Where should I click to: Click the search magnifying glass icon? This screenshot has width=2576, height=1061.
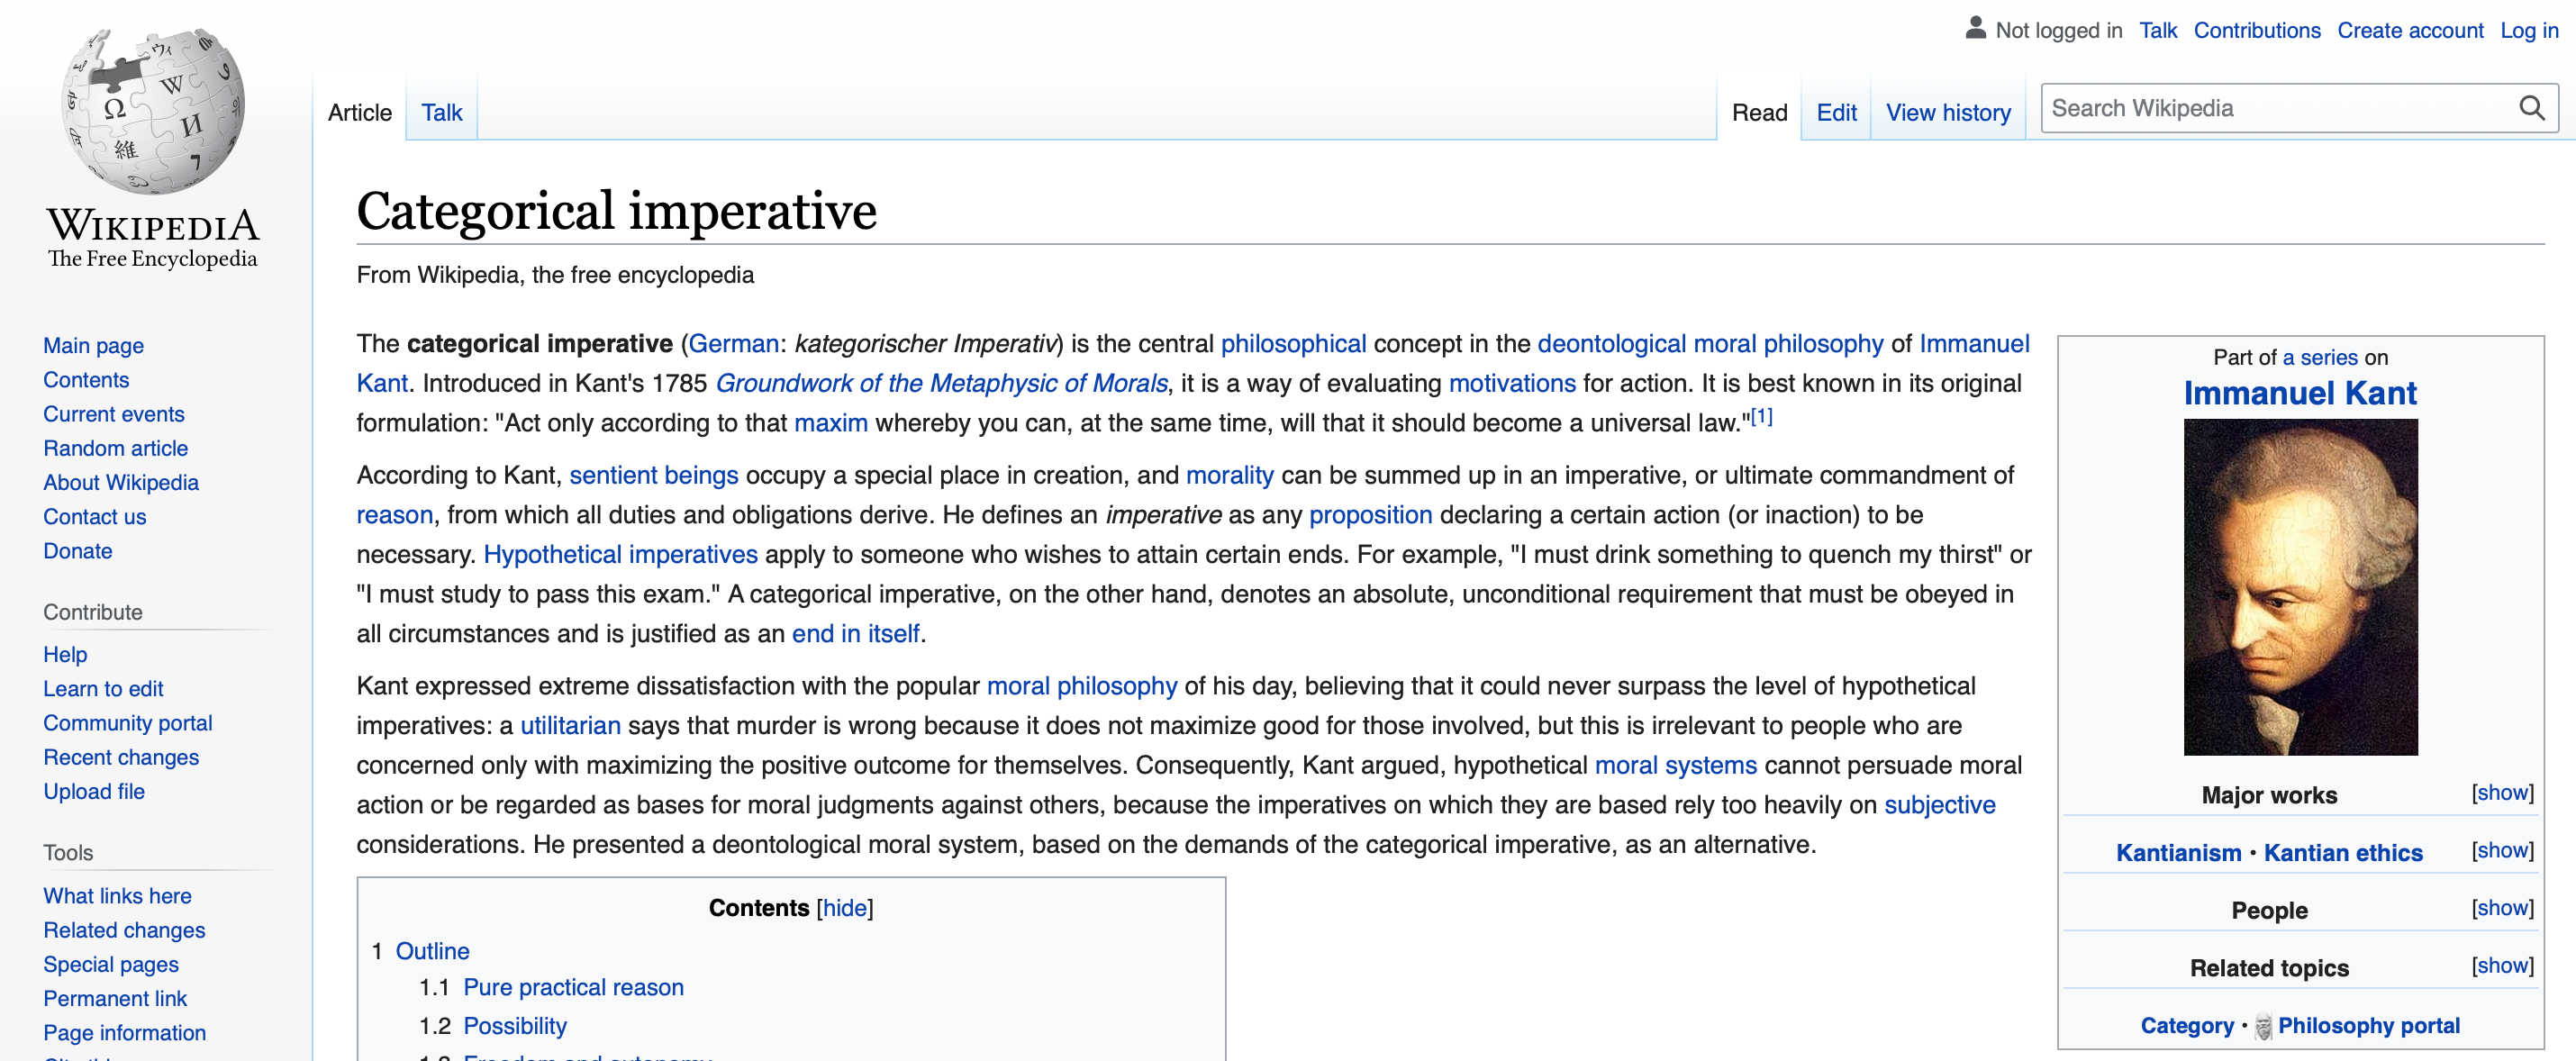coord(2531,108)
